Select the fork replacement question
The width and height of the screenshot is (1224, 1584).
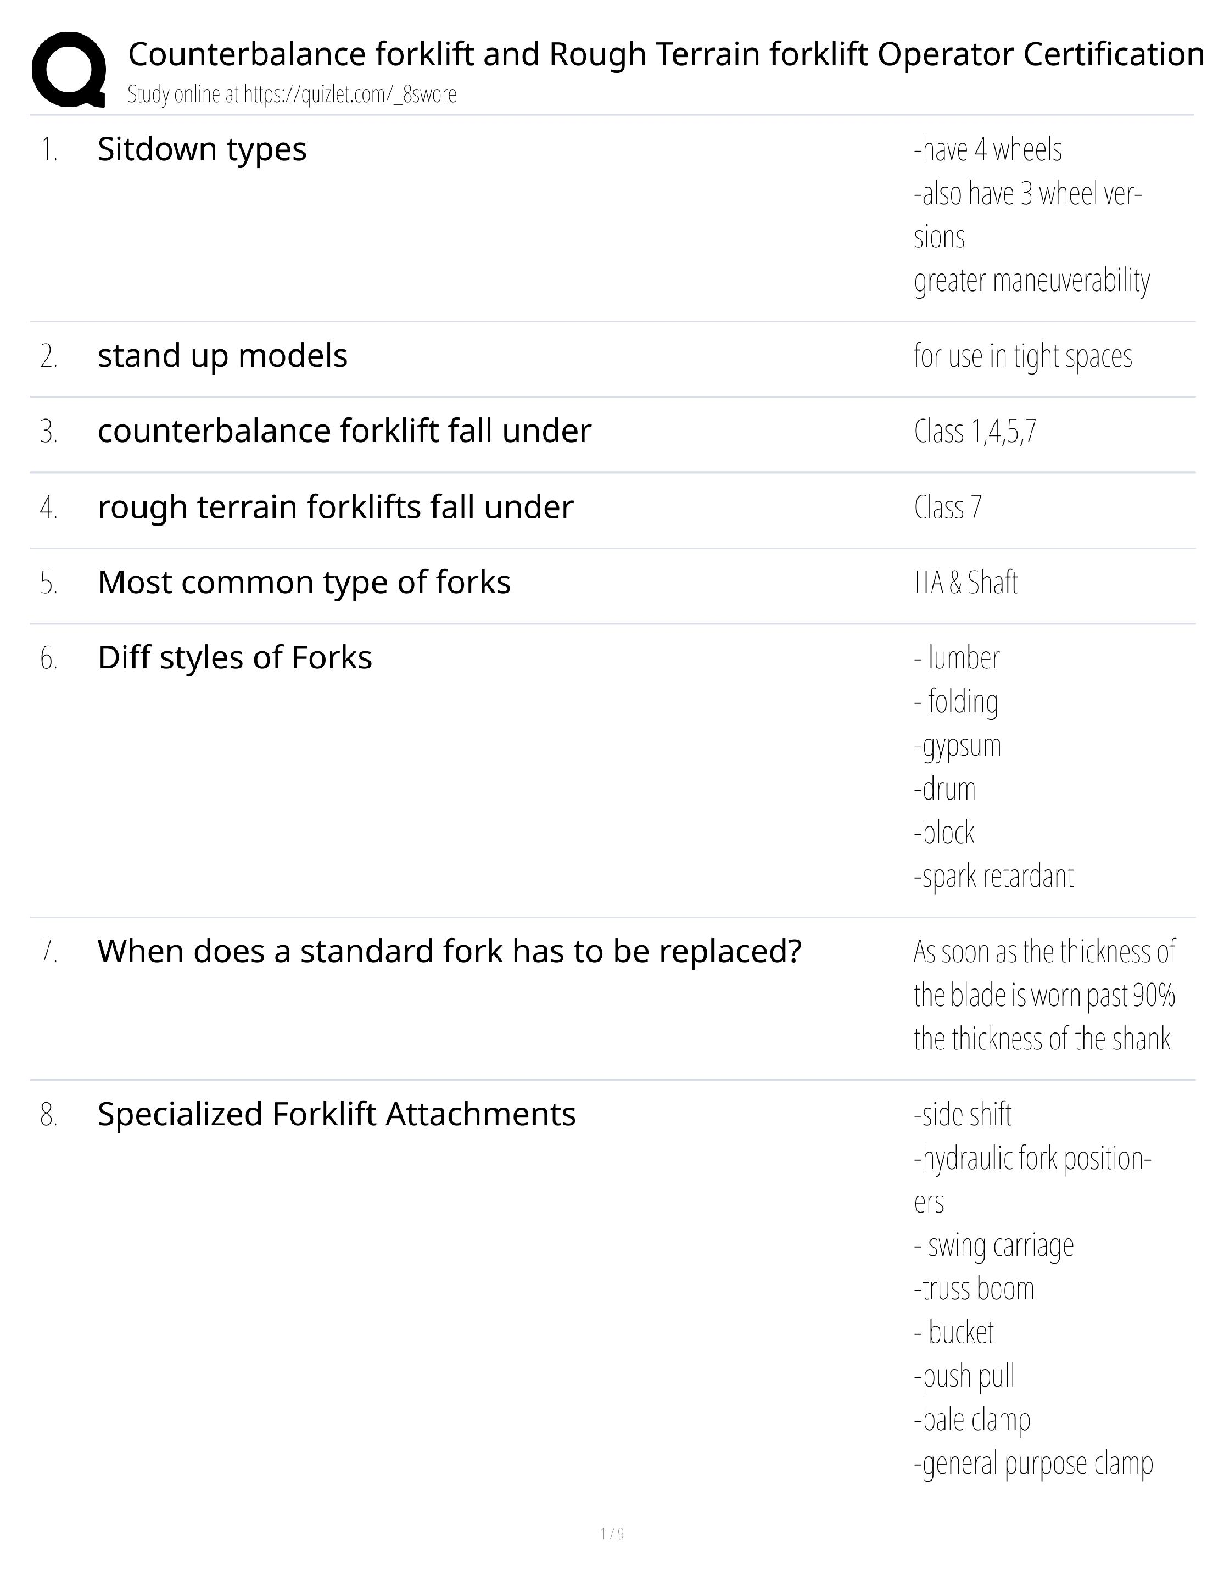click(x=449, y=951)
